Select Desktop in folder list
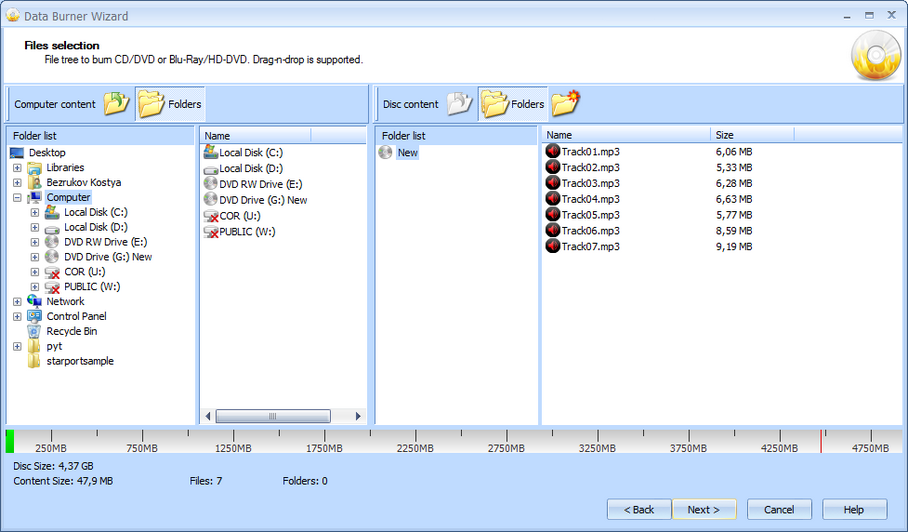 pyautogui.click(x=47, y=153)
